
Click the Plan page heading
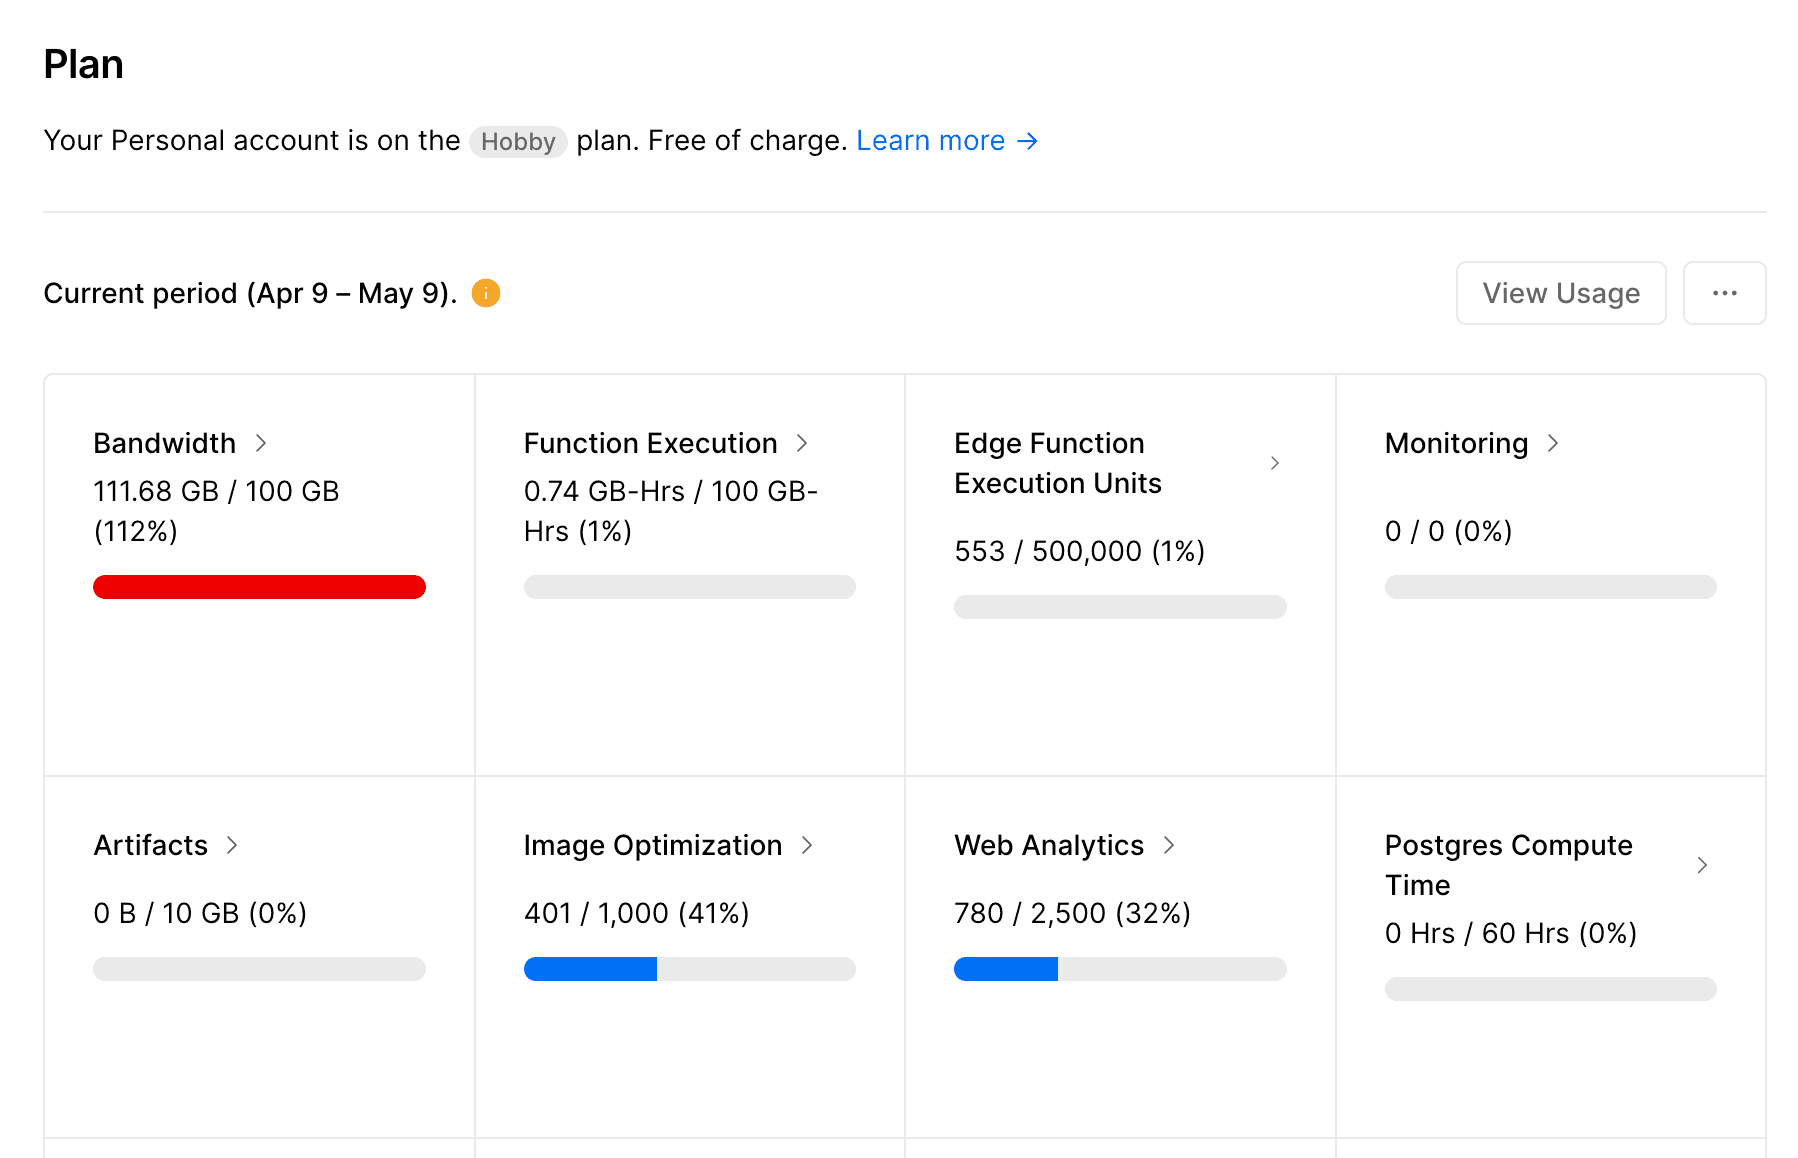83,64
